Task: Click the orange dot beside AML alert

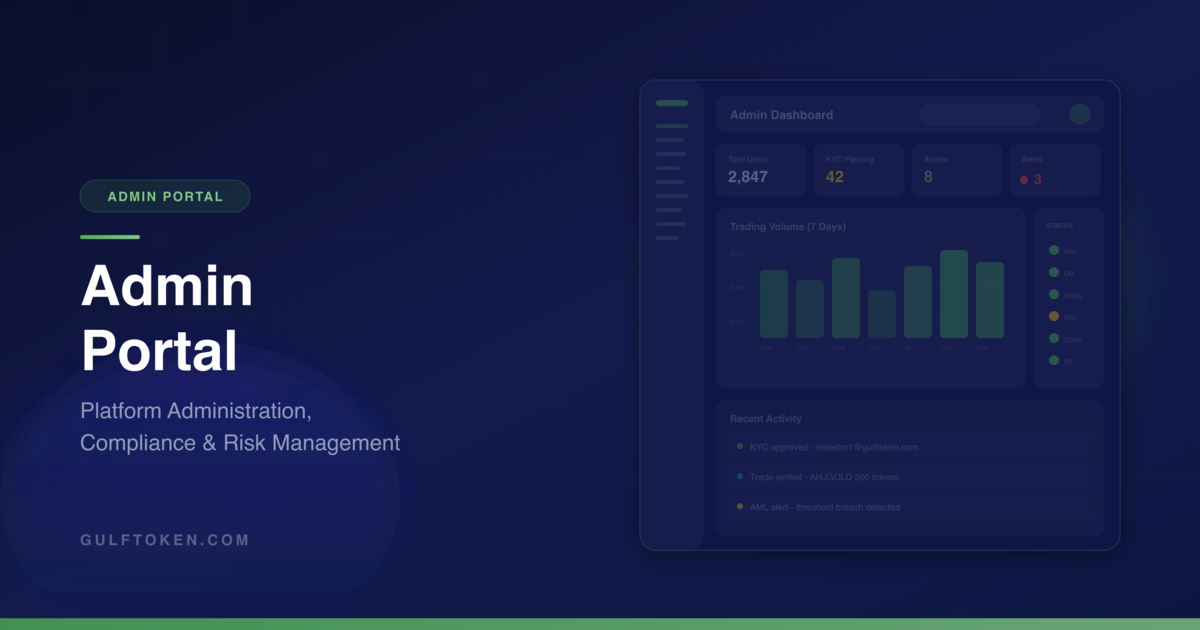Action: (x=740, y=507)
